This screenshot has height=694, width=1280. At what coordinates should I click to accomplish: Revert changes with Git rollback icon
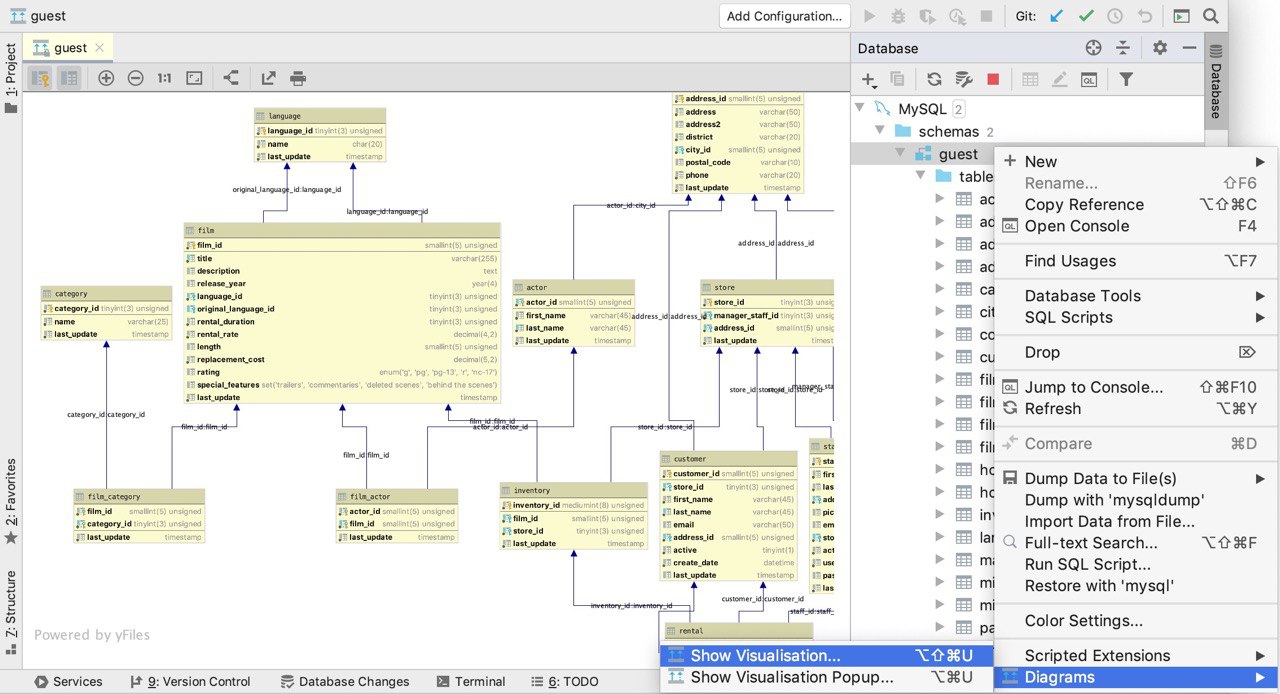point(1145,16)
